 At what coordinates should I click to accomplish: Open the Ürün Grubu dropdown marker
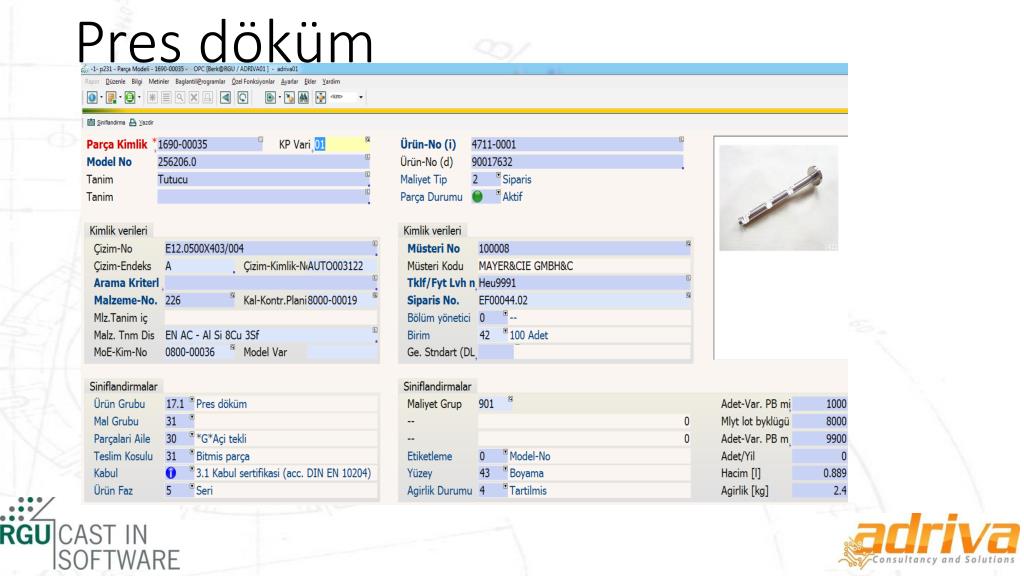click(x=191, y=400)
